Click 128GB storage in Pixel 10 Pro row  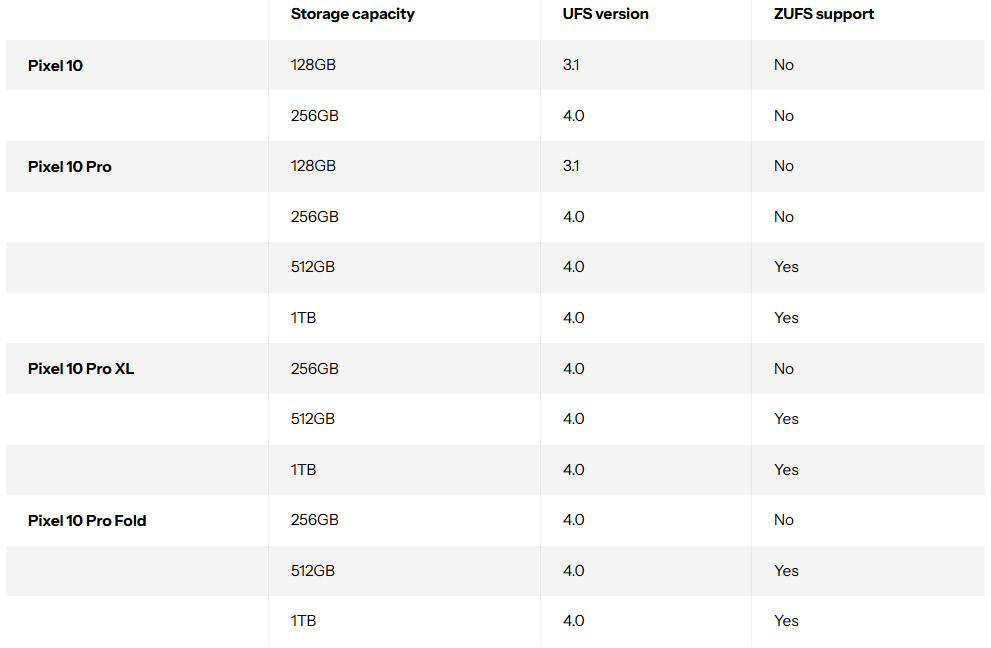coord(313,166)
